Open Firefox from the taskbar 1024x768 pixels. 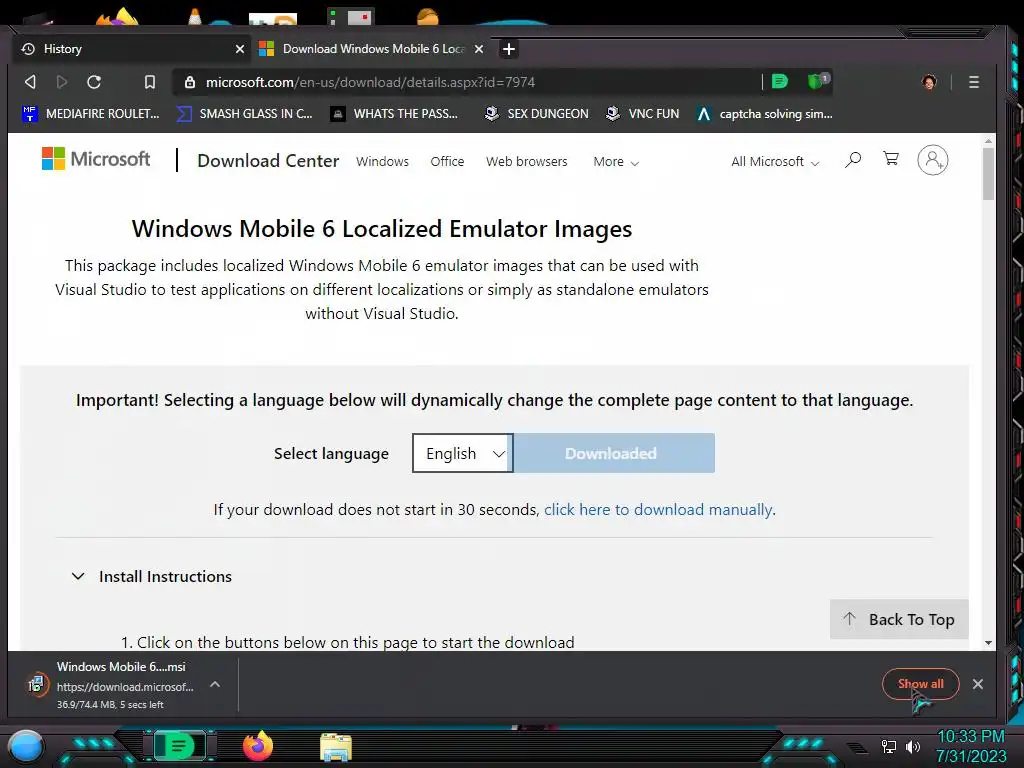point(258,746)
